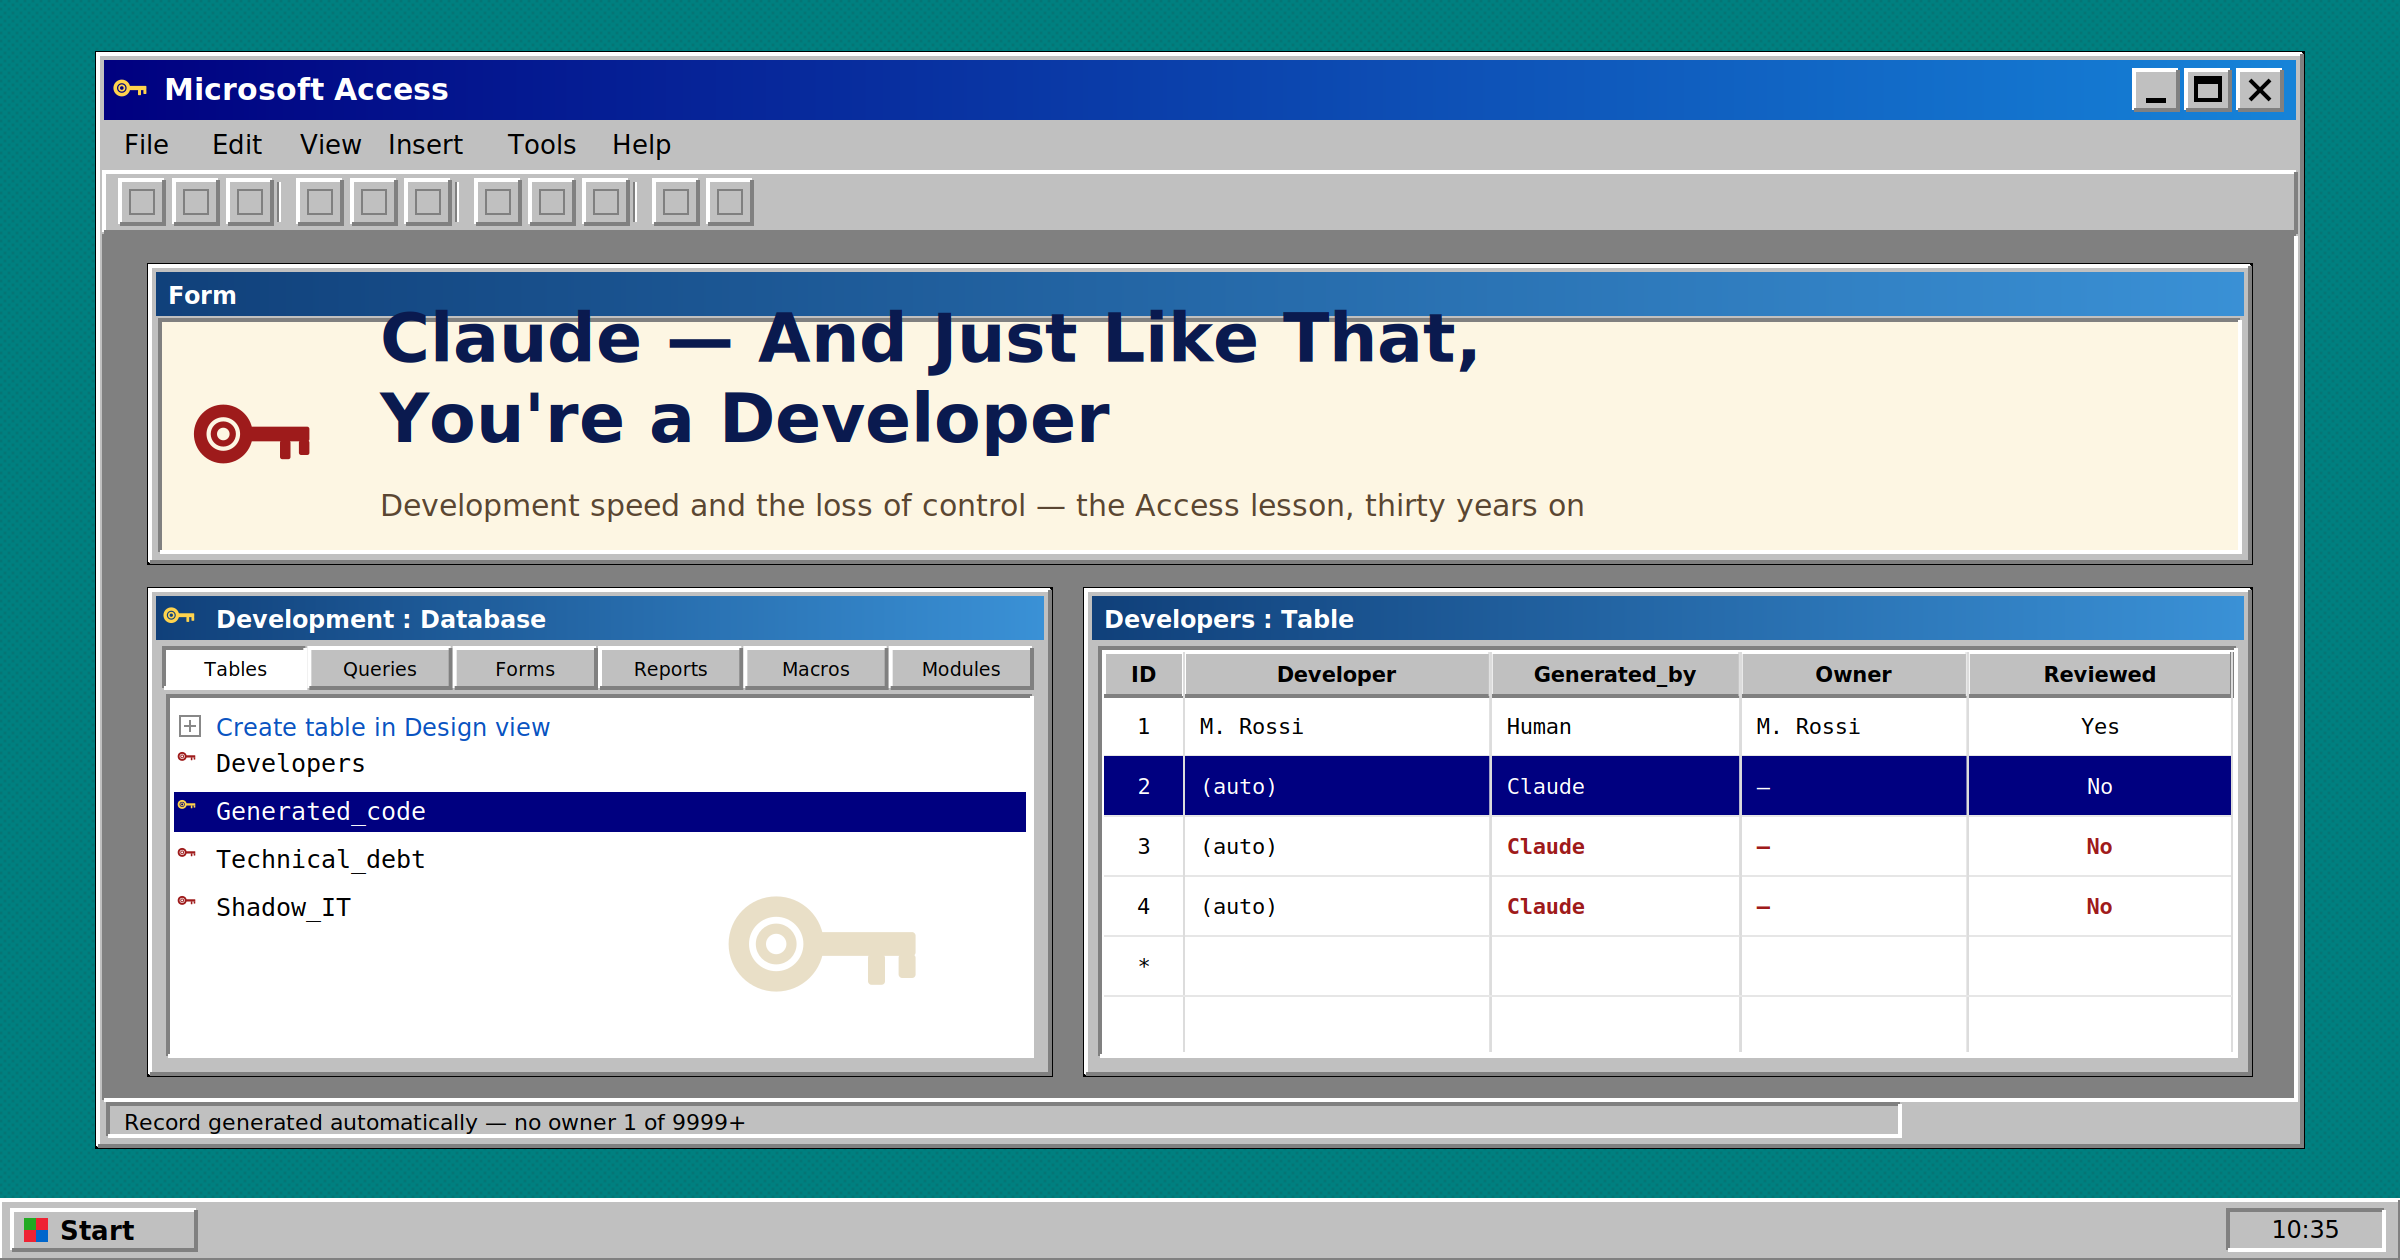Click the Reviewed column header
The width and height of the screenshot is (2400, 1260).
pyautogui.click(x=2099, y=674)
